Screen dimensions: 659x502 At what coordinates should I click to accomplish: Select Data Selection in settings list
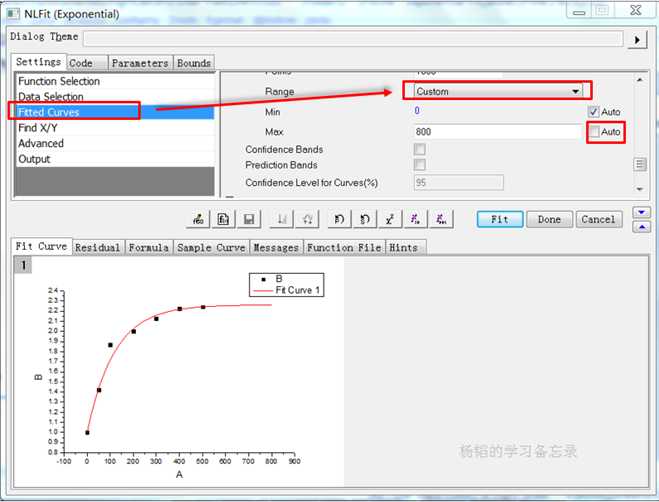tap(115, 97)
